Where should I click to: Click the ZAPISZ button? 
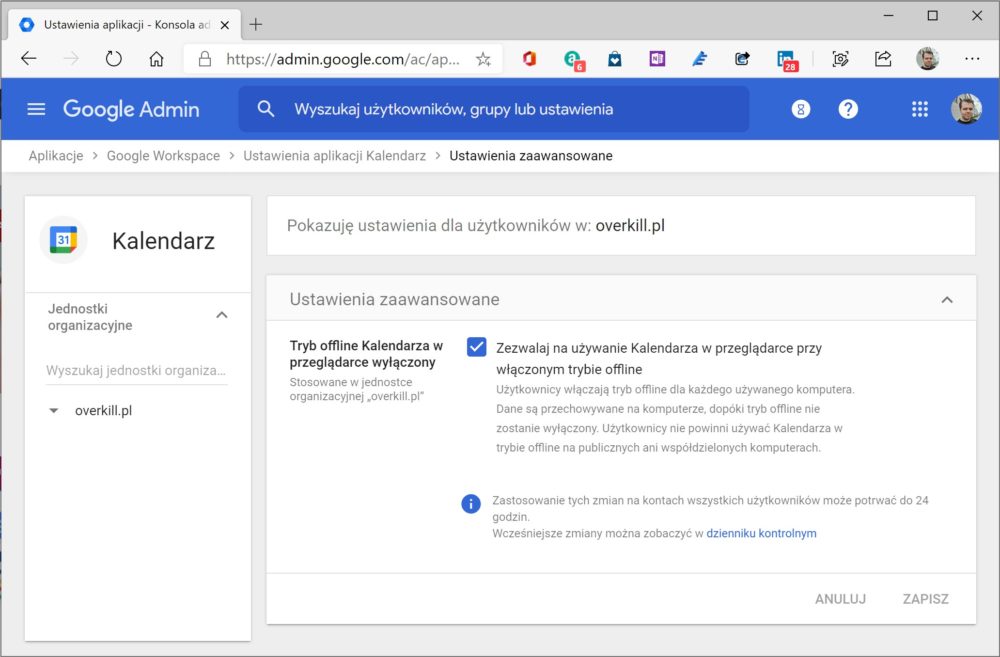(926, 599)
